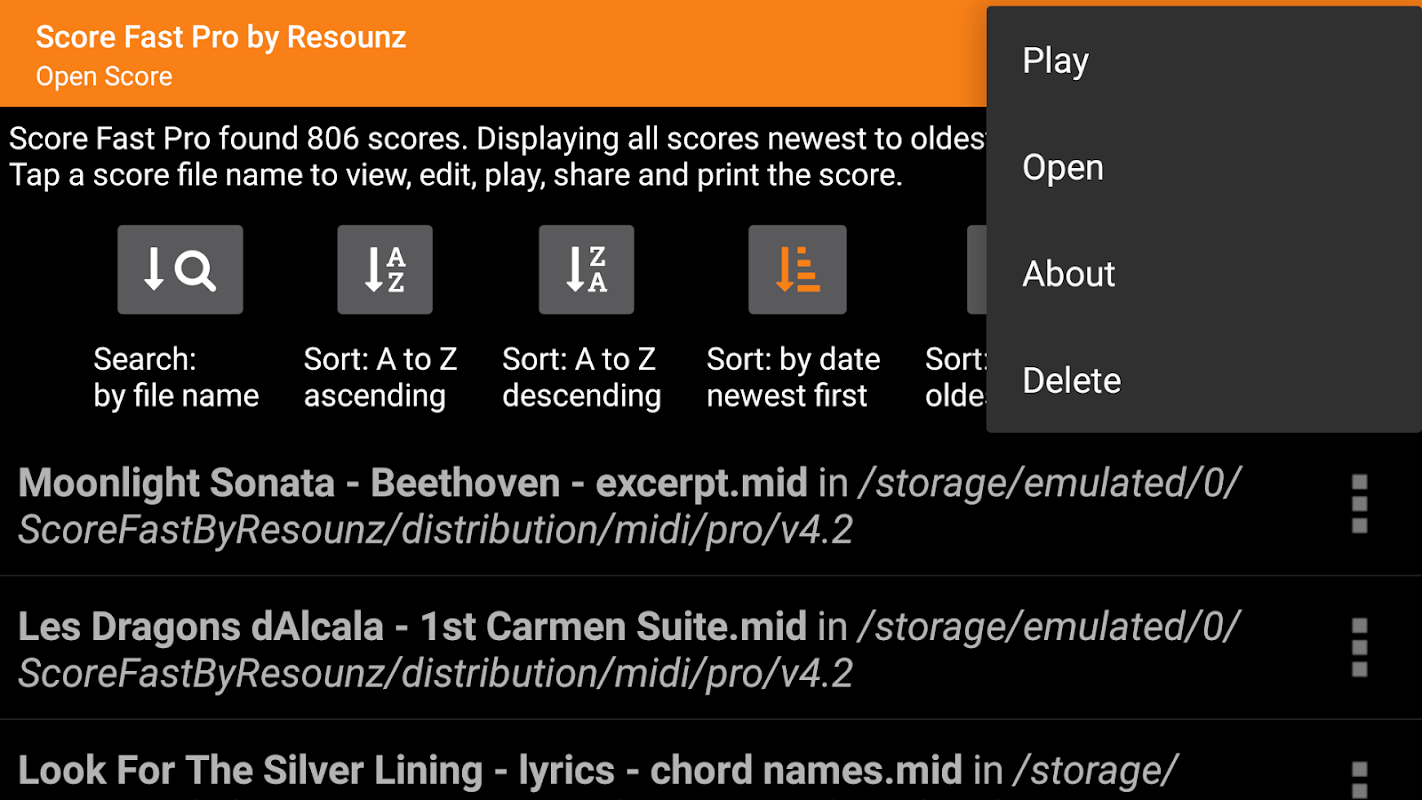Tap the 'Sort: A to Z descending' label
Viewport: 1422px width, 800px height.
tap(581, 378)
